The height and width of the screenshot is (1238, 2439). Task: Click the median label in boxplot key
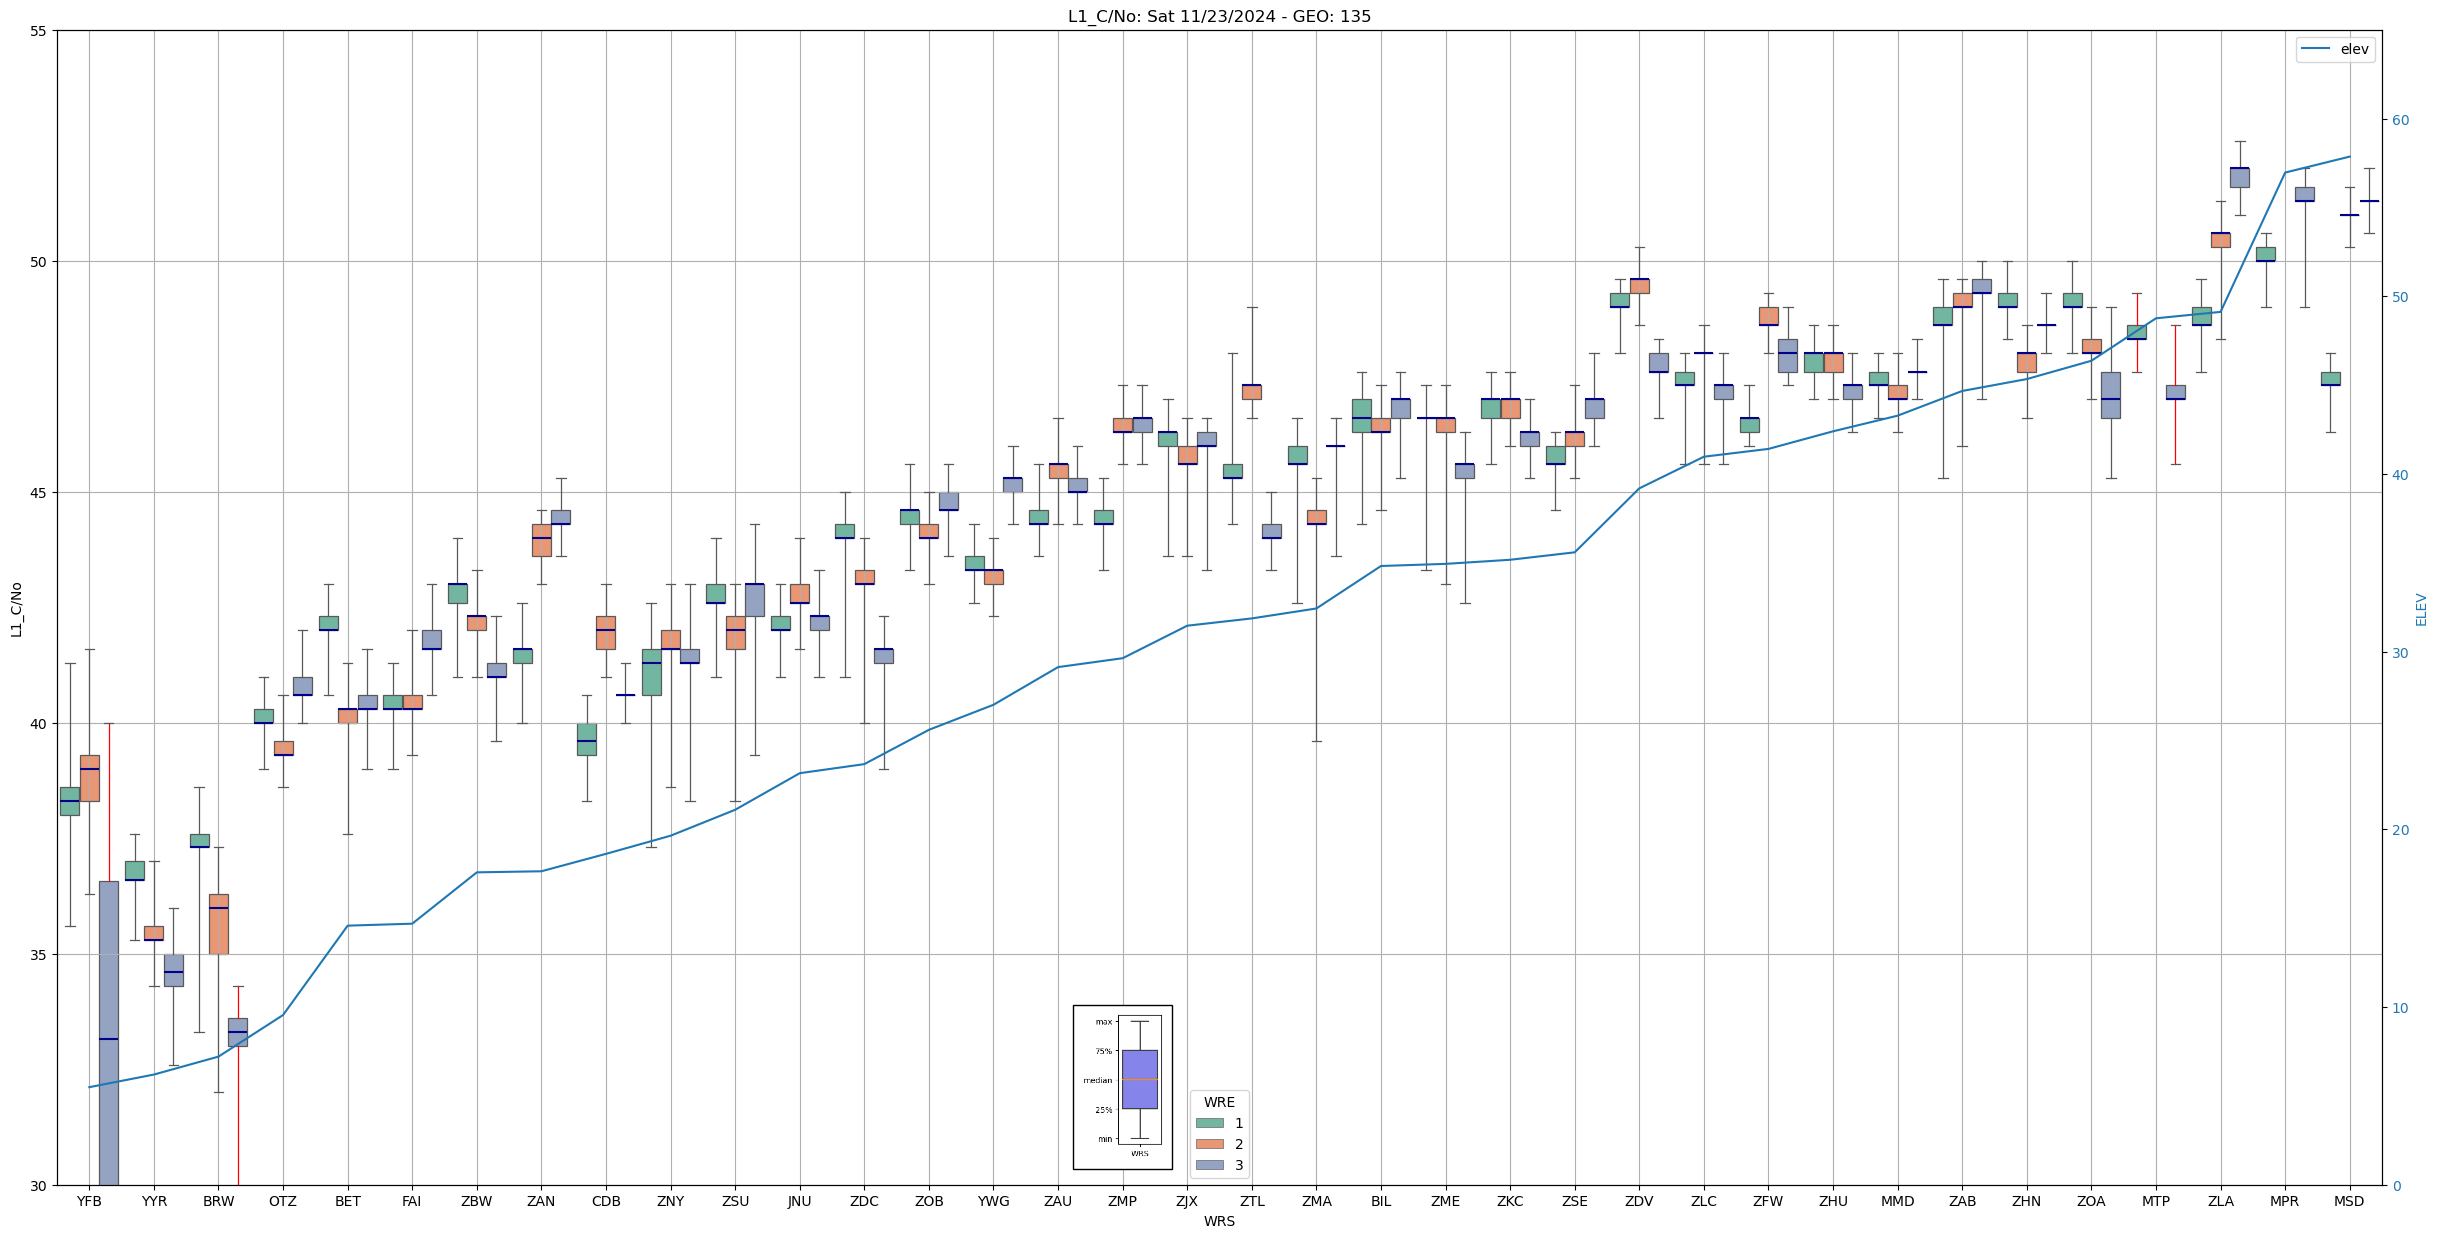(x=1097, y=1080)
